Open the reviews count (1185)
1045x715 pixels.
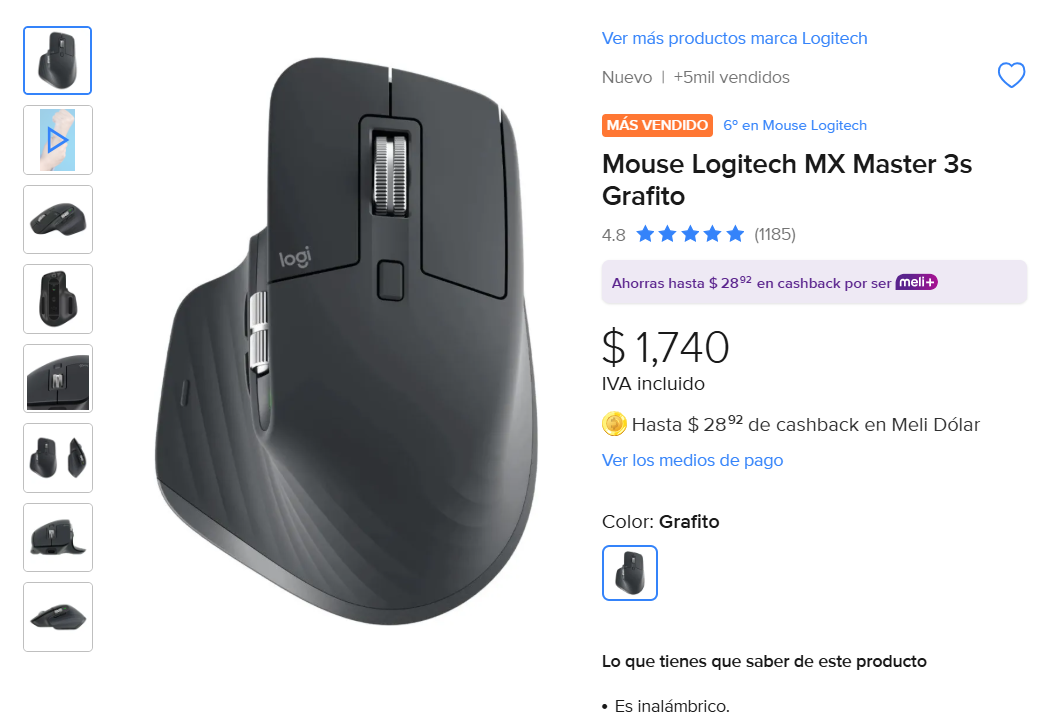click(x=775, y=235)
